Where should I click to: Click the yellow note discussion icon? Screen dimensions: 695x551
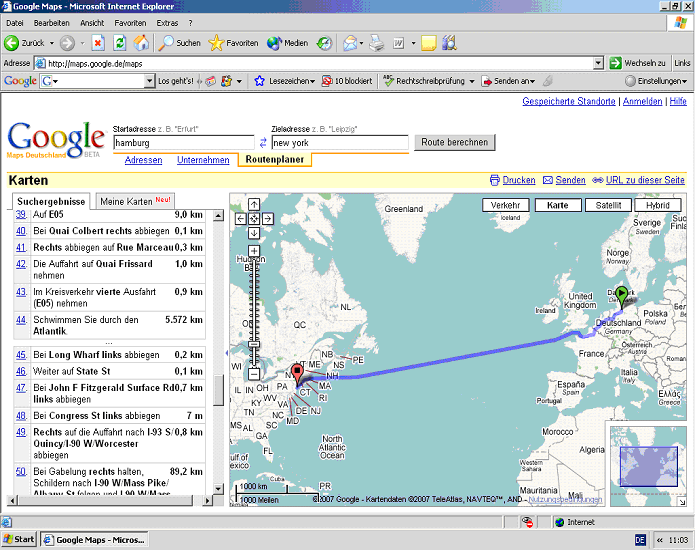(429, 43)
